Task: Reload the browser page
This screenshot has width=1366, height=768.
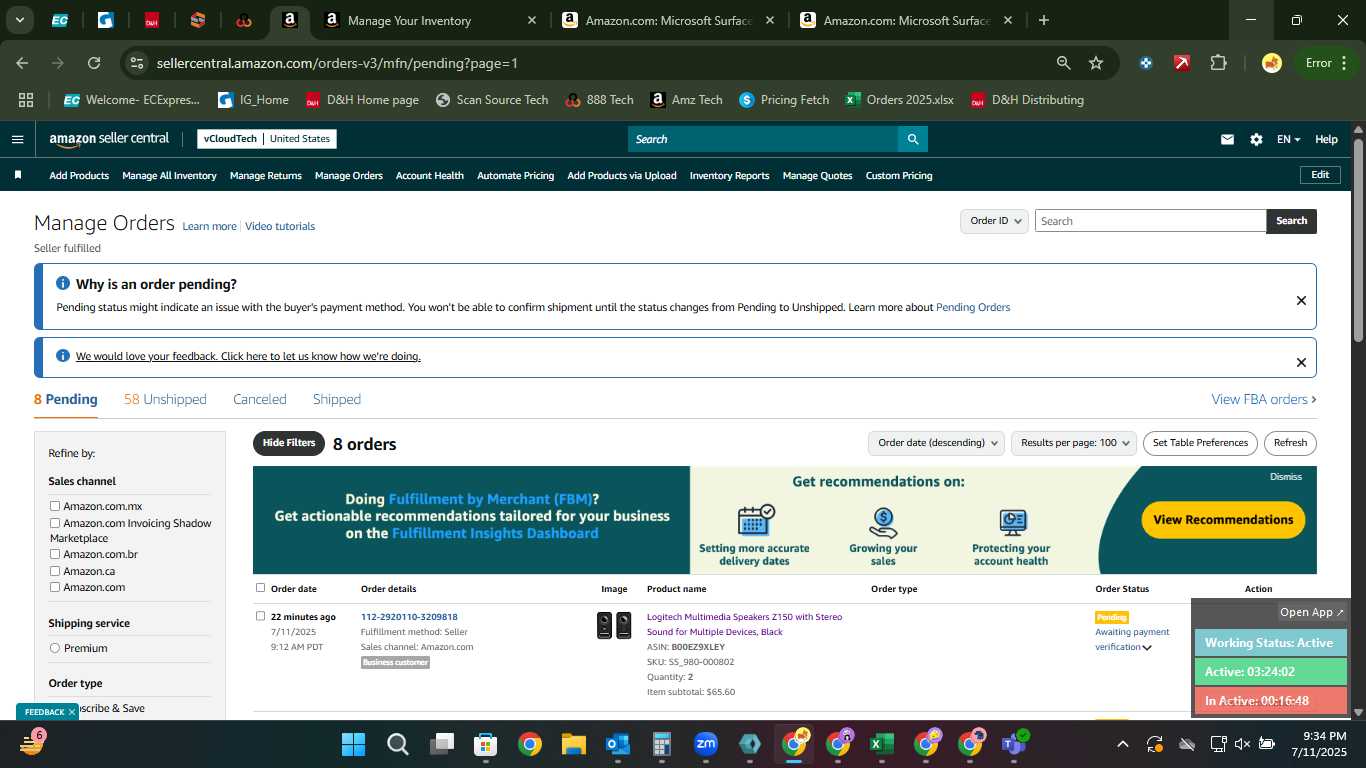Action: point(94,63)
